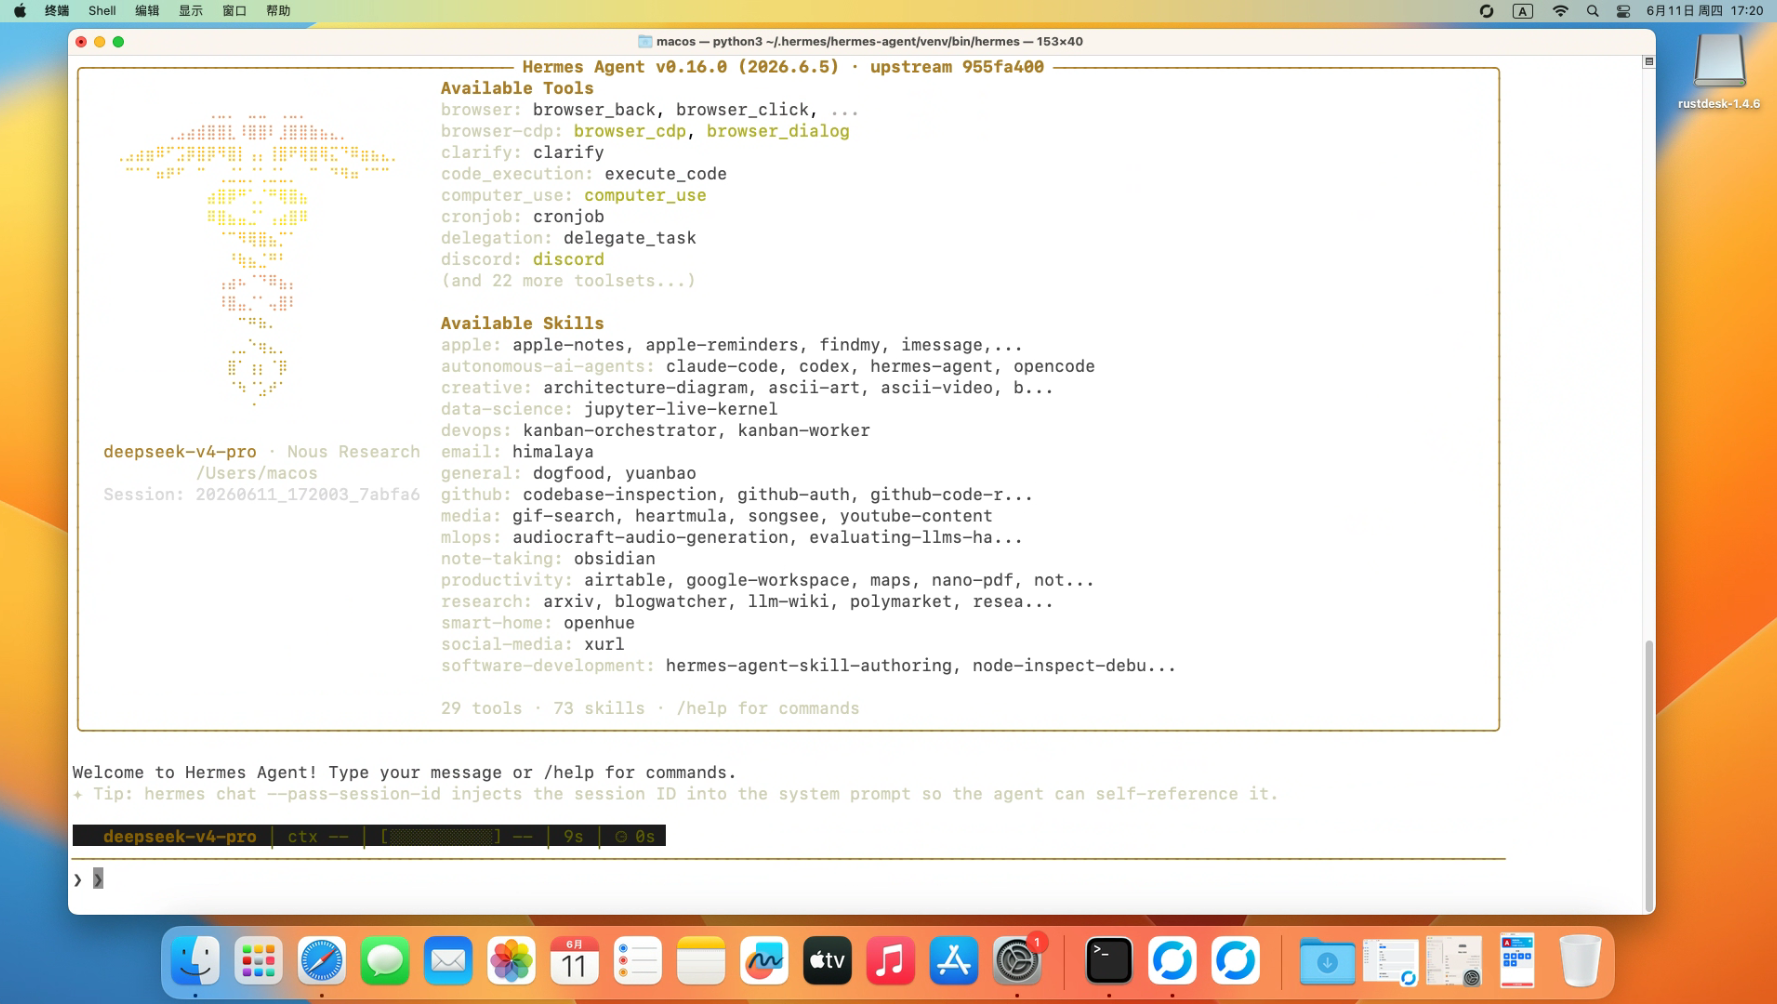1777x1004 pixels.
Task: Open Freeform app in dock
Action: (x=764, y=961)
